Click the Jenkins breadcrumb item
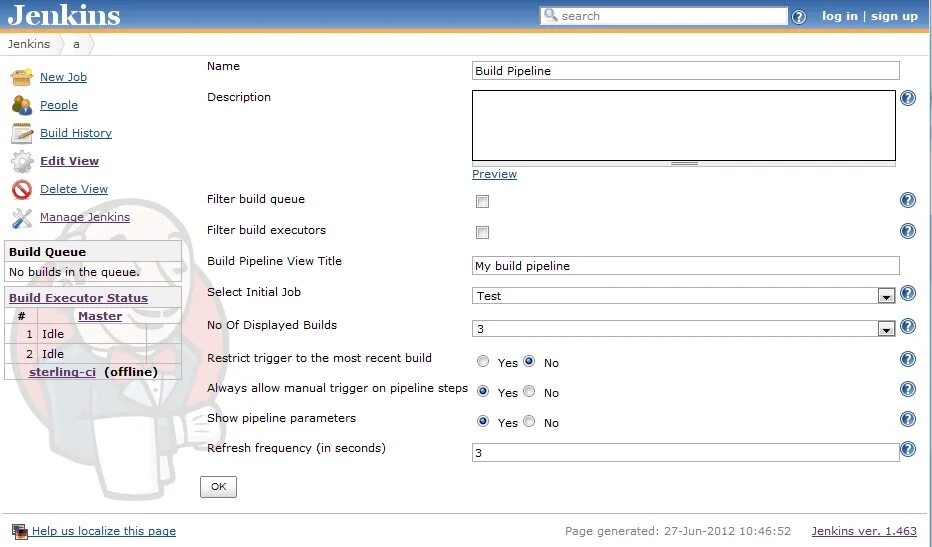932x547 pixels. (29, 44)
